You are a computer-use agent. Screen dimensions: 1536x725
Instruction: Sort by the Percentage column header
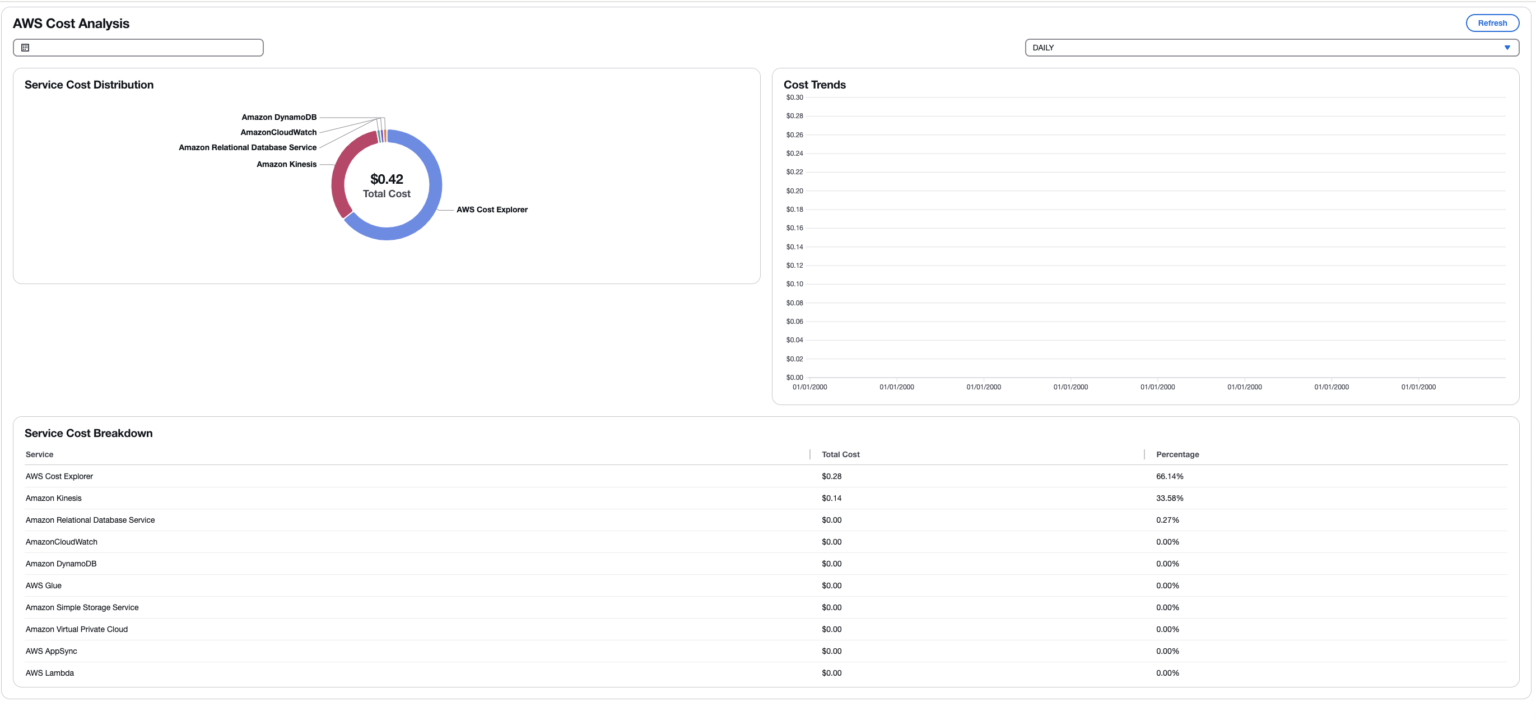point(1177,454)
